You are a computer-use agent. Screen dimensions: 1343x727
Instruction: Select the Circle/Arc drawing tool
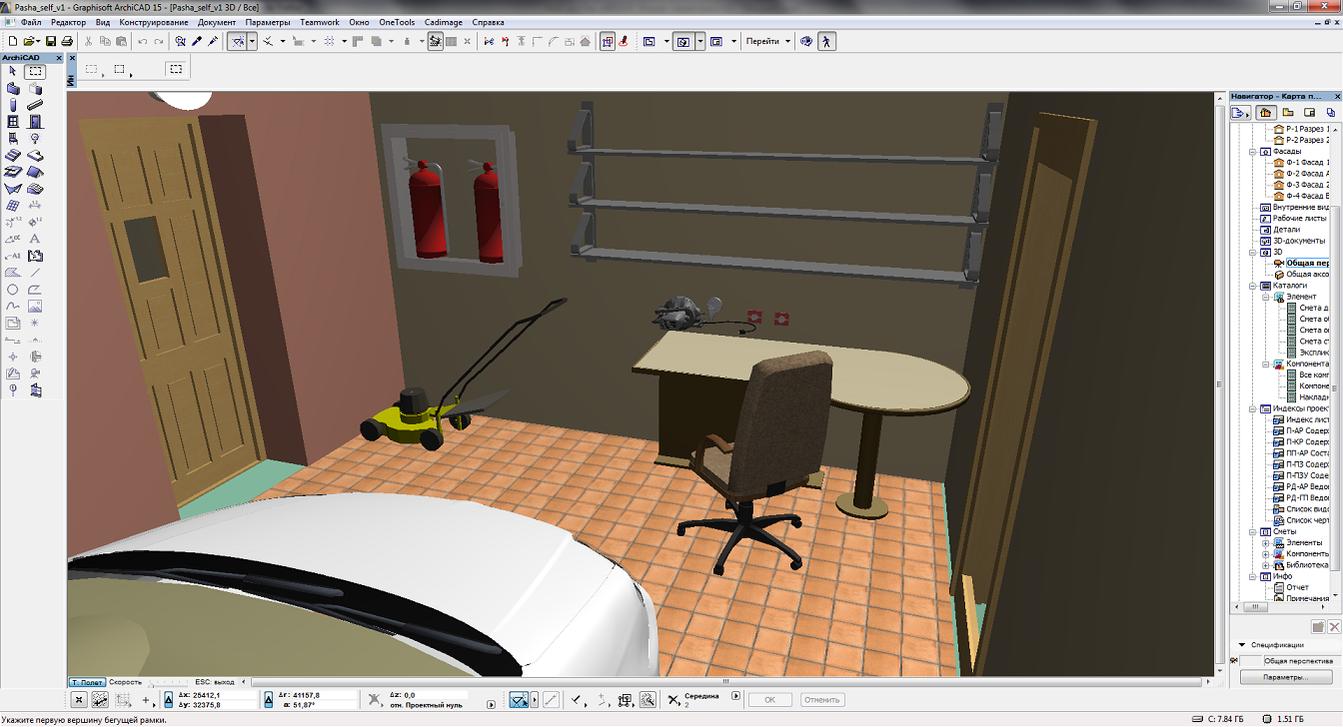(13, 290)
